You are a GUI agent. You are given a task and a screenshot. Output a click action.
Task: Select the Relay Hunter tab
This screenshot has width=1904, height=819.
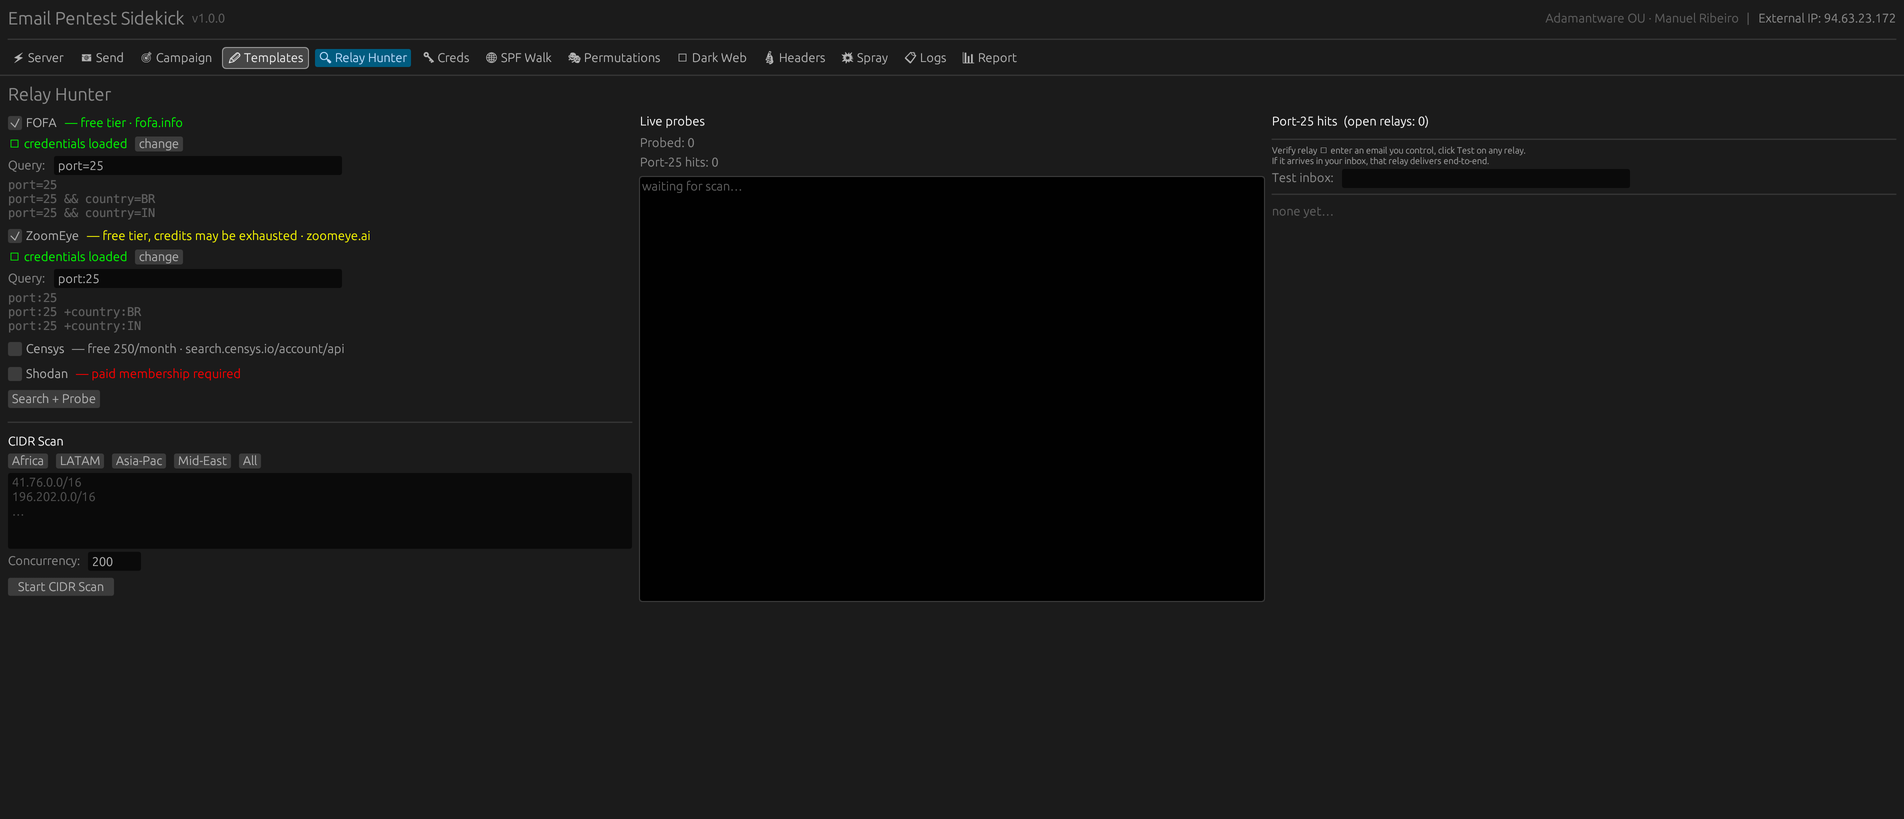(x=363, y=58)
